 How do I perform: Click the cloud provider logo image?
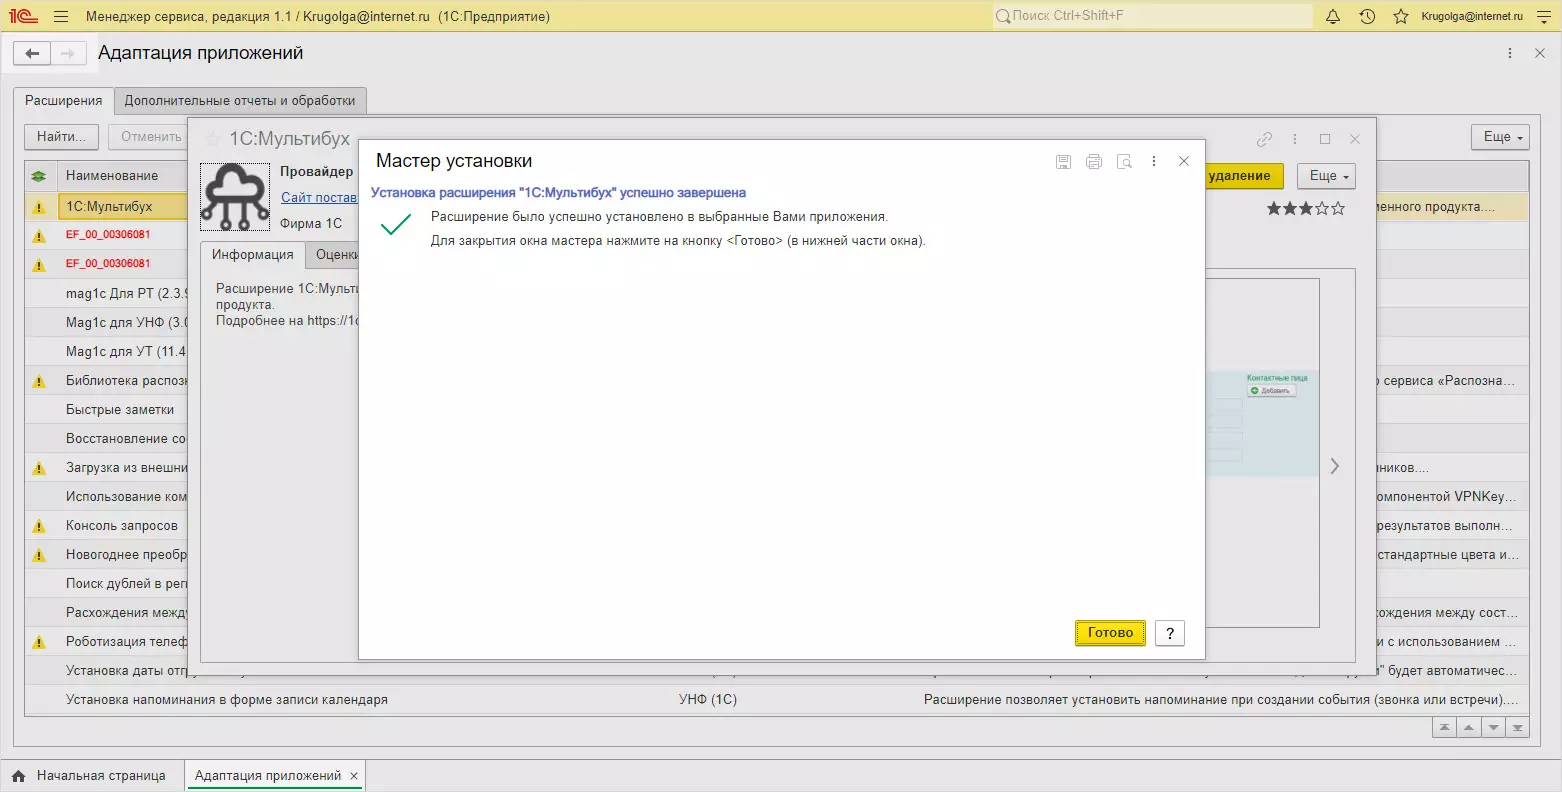(x=235, y=197)
